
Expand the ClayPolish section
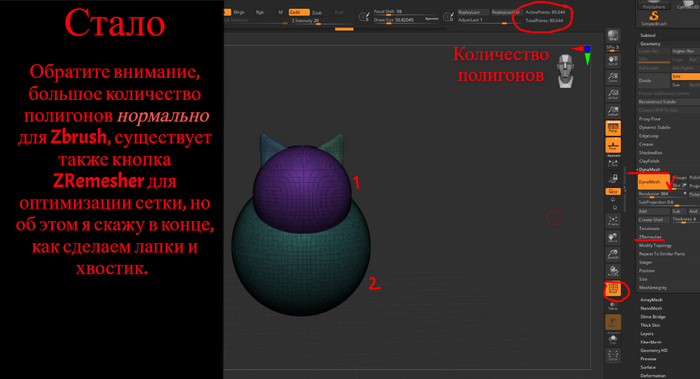[x=650, y=161]
